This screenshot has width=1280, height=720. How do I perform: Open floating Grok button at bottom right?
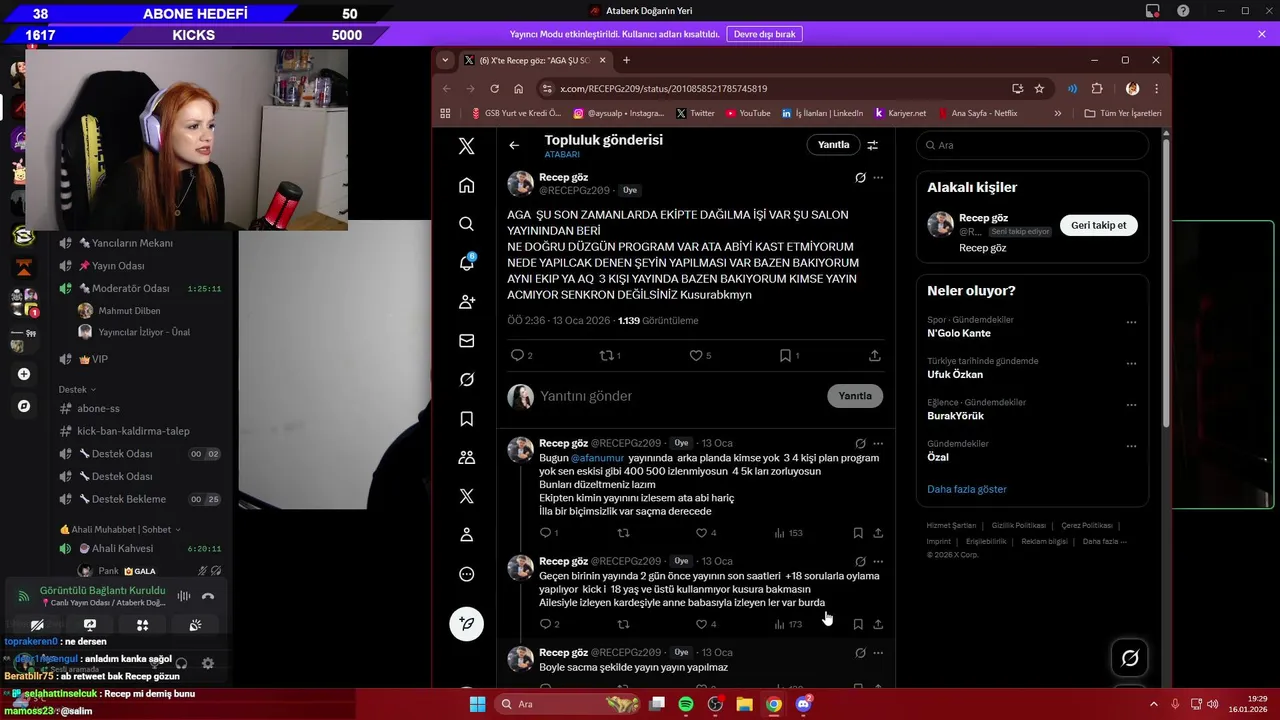[x=1130, y=658]
